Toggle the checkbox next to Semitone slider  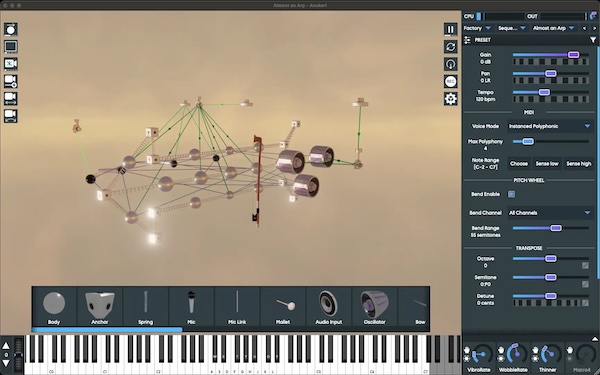click(585, 284)
